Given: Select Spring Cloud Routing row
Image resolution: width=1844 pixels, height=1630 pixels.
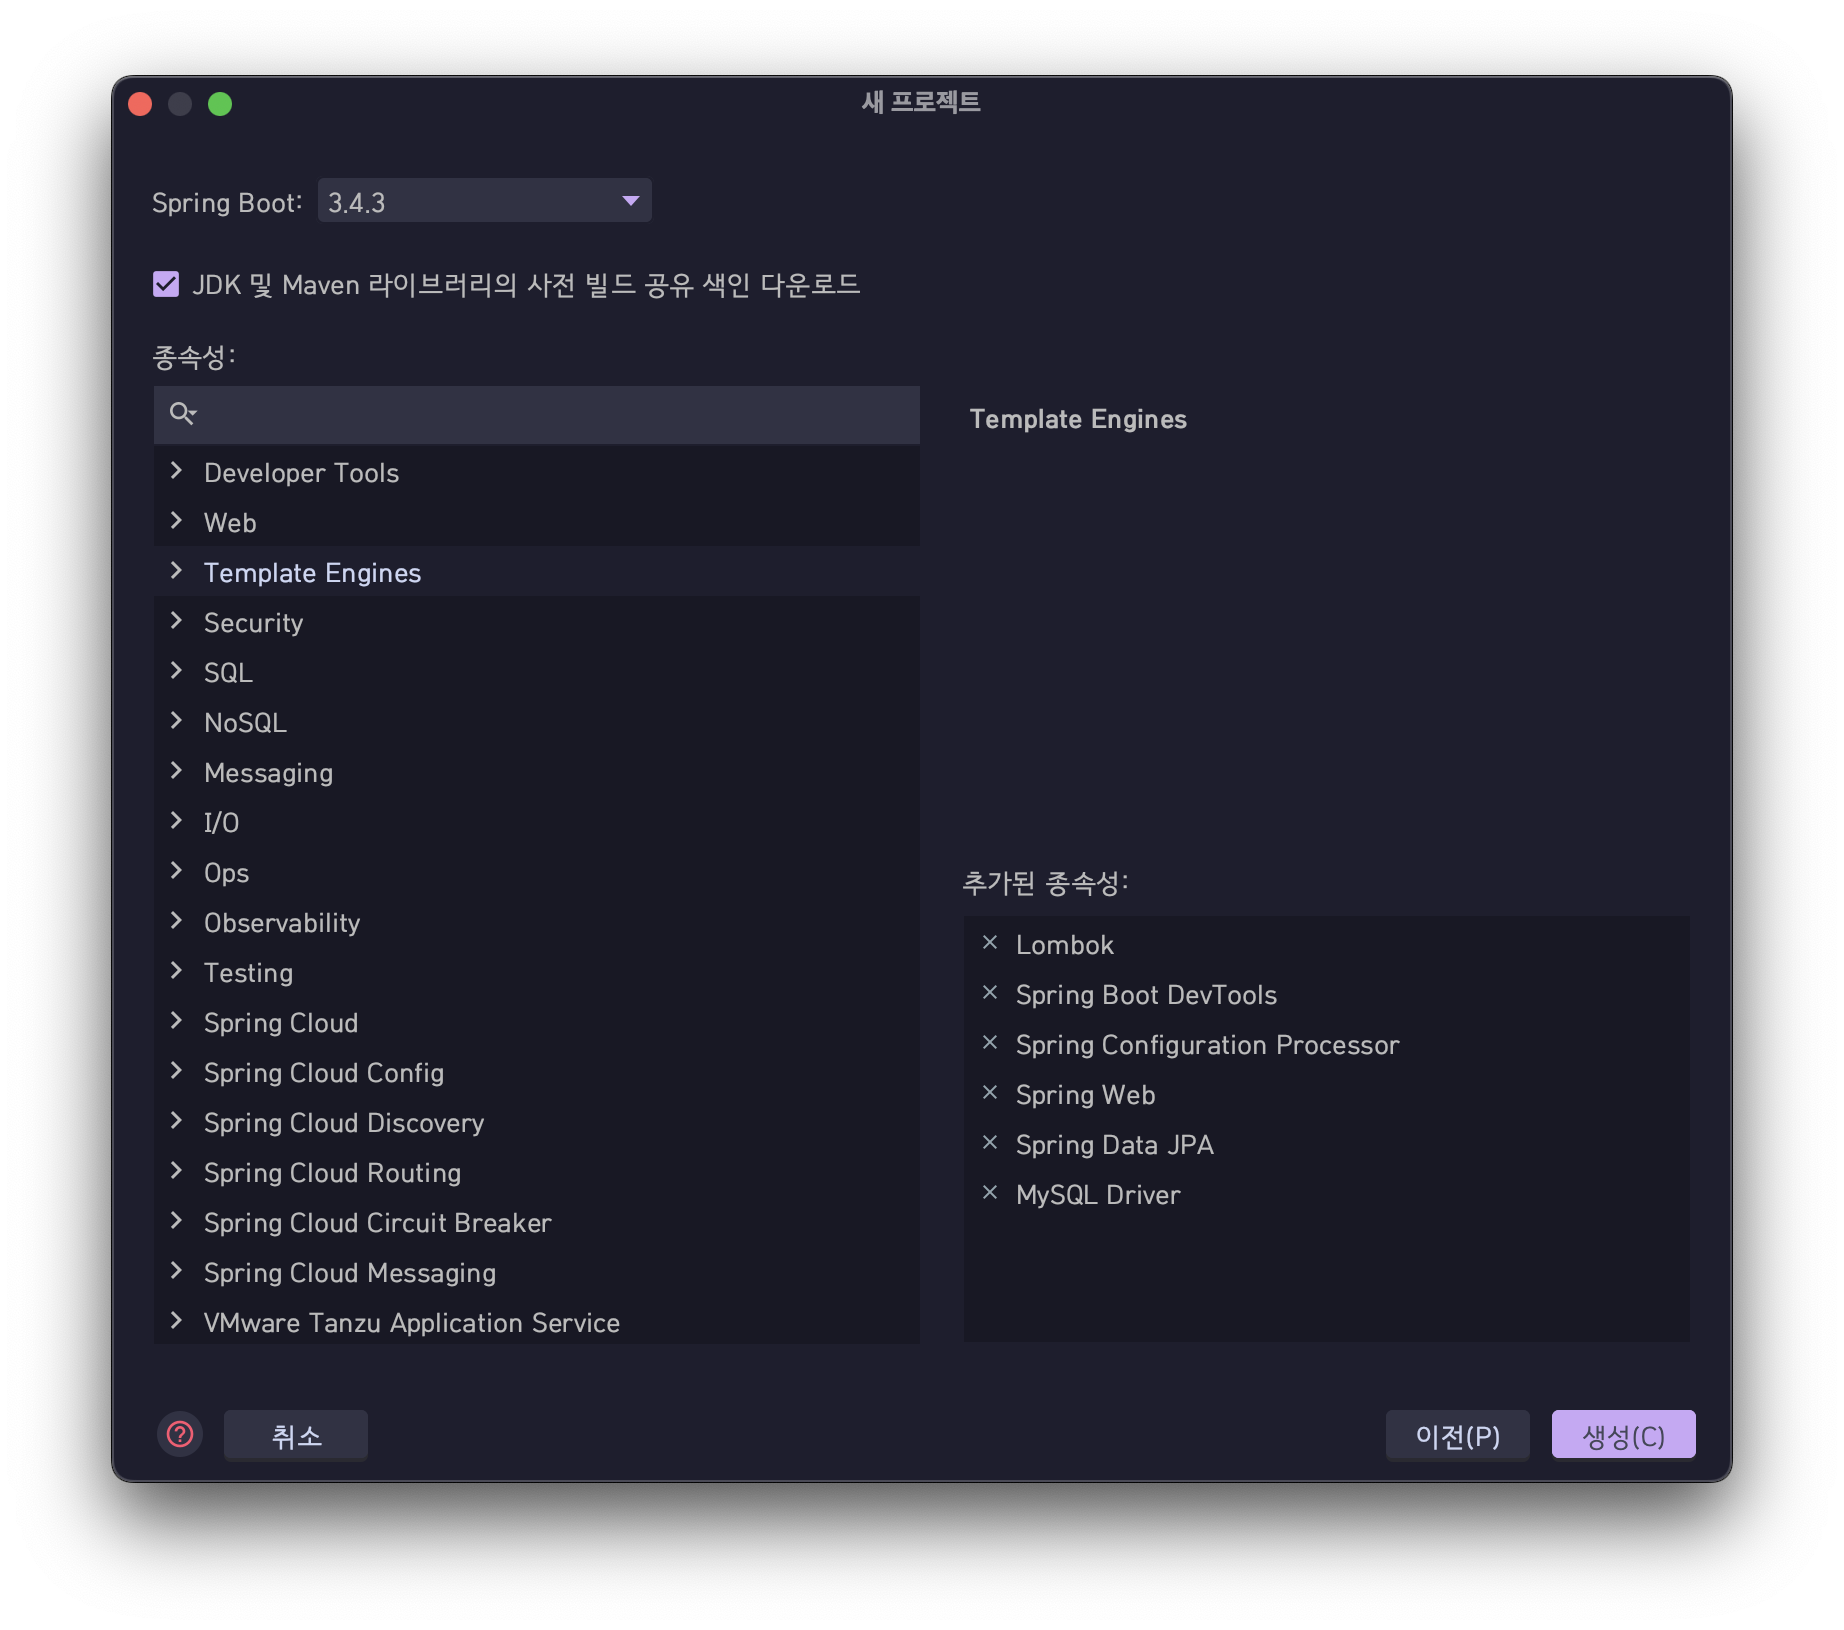Looking at the screenshot, I should click(537, 1172).
